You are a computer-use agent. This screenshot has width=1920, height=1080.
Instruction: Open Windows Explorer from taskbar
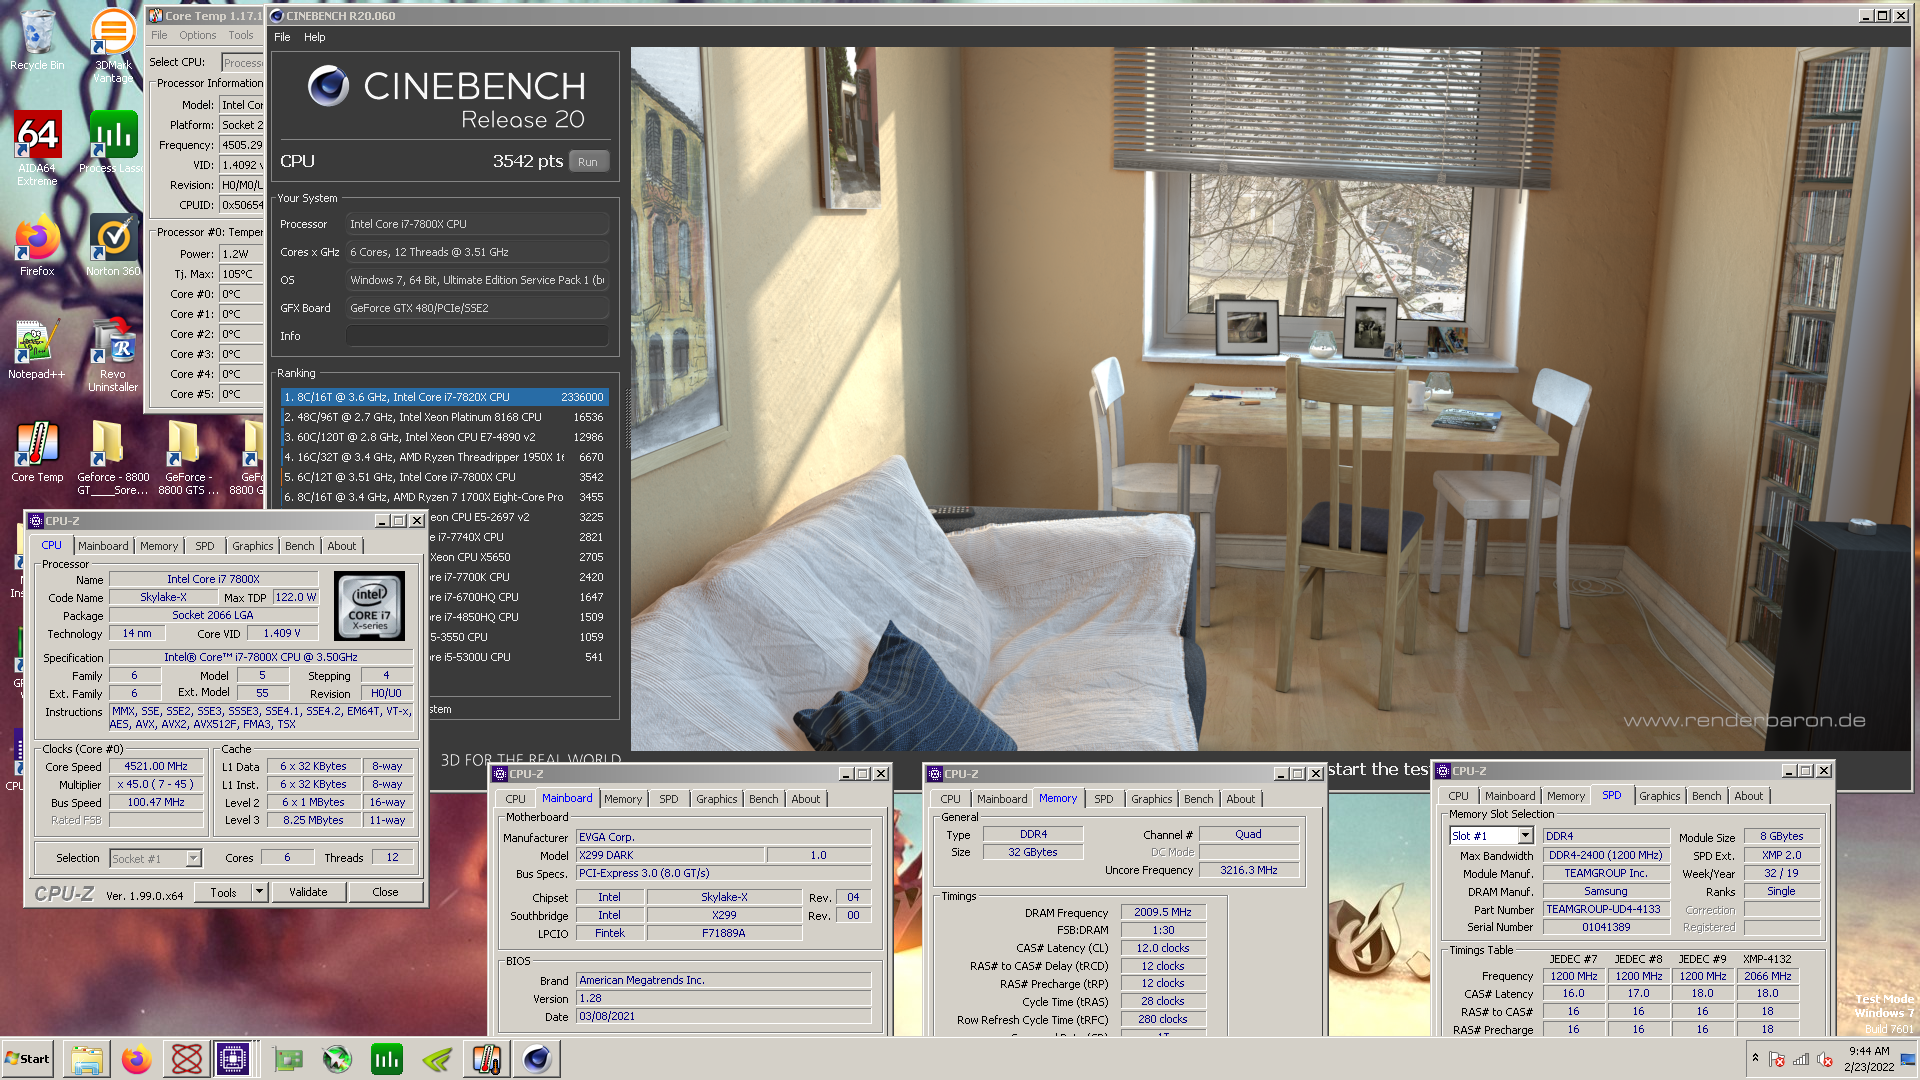click(x=87, y=1059)
